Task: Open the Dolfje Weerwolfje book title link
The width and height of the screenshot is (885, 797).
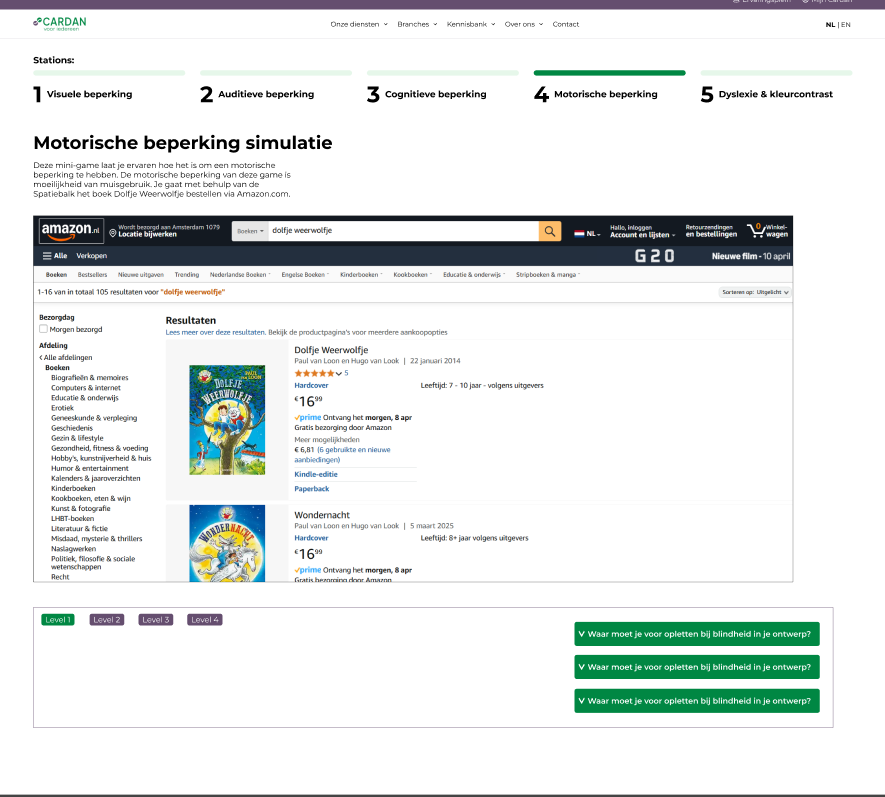Action: coord(331,350)
